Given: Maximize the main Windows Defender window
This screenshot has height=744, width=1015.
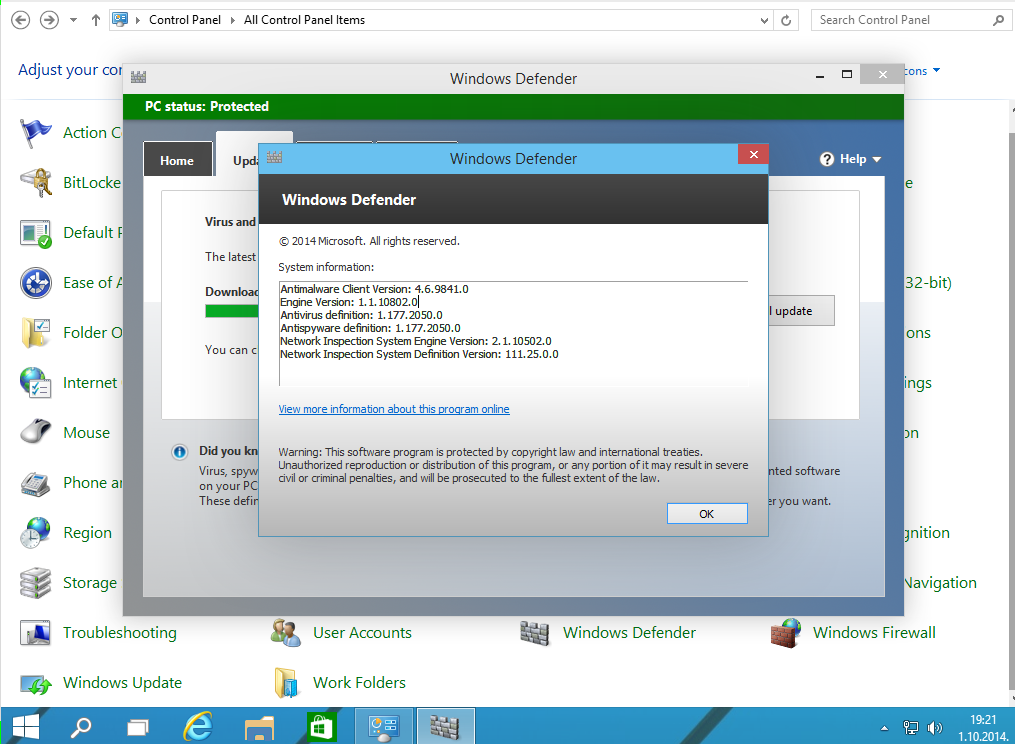Looking at the screenshot, I should coord(847,74).
